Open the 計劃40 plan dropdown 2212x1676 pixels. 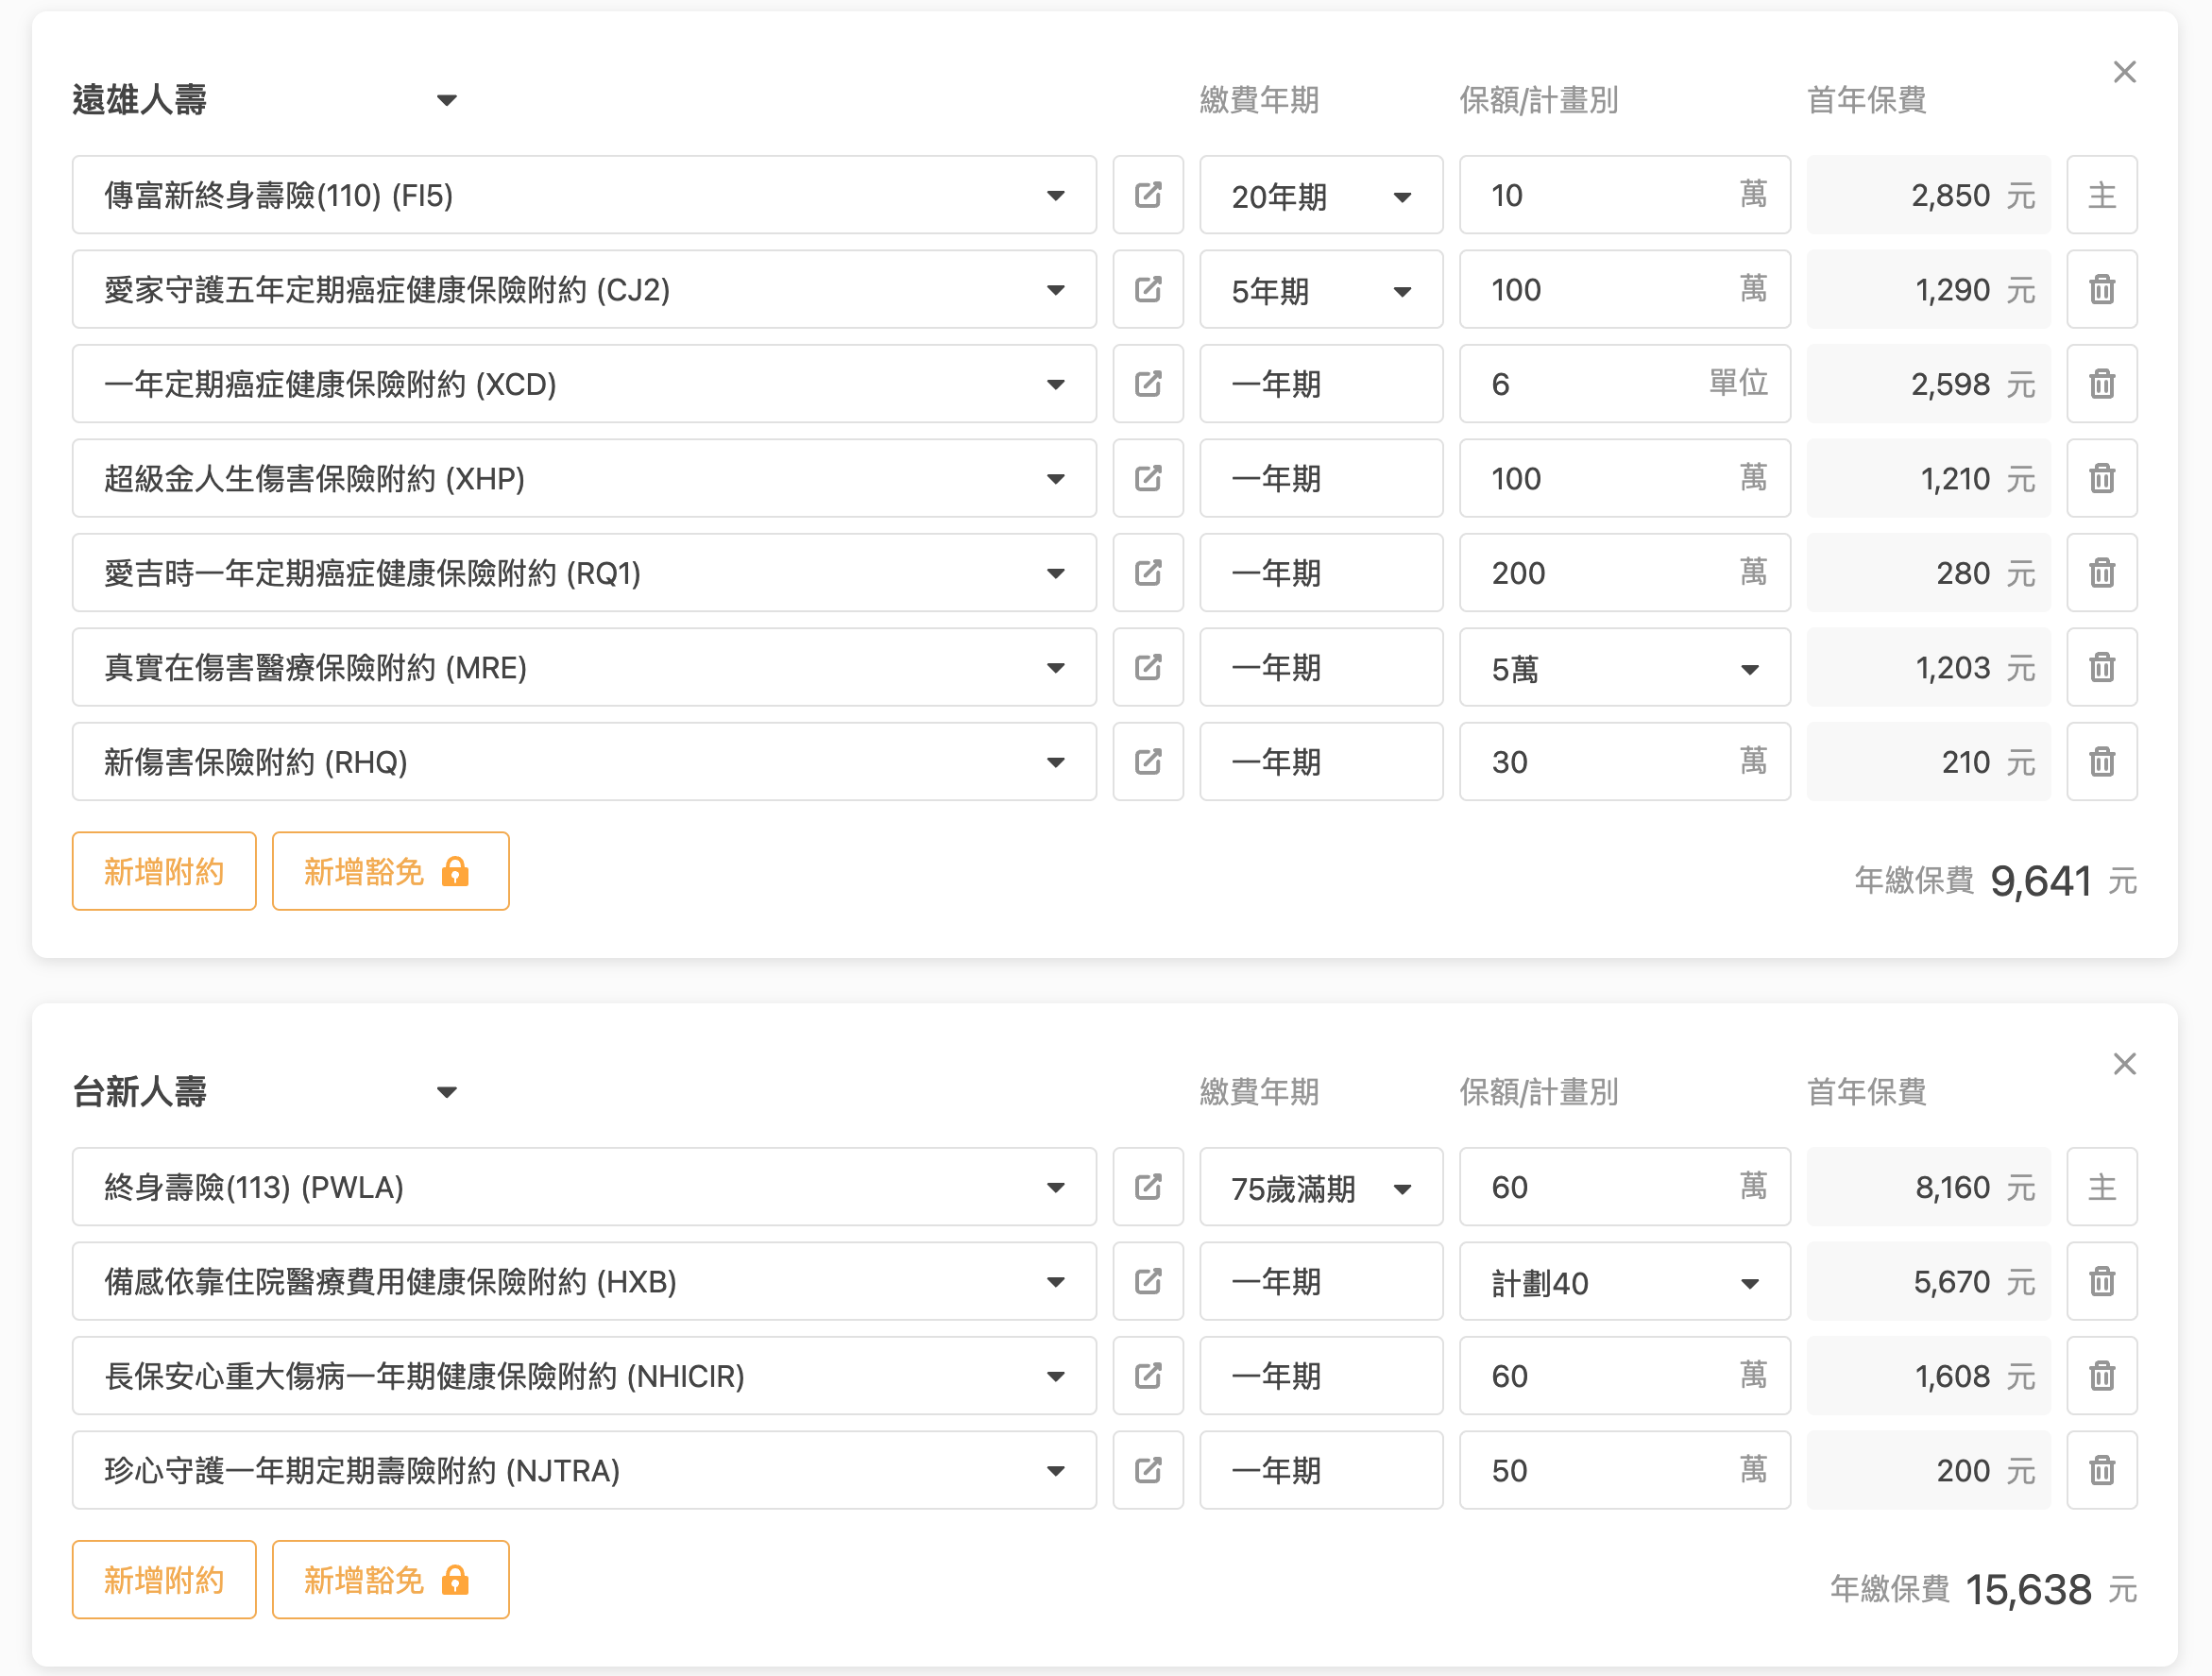click(1624, 1281)
